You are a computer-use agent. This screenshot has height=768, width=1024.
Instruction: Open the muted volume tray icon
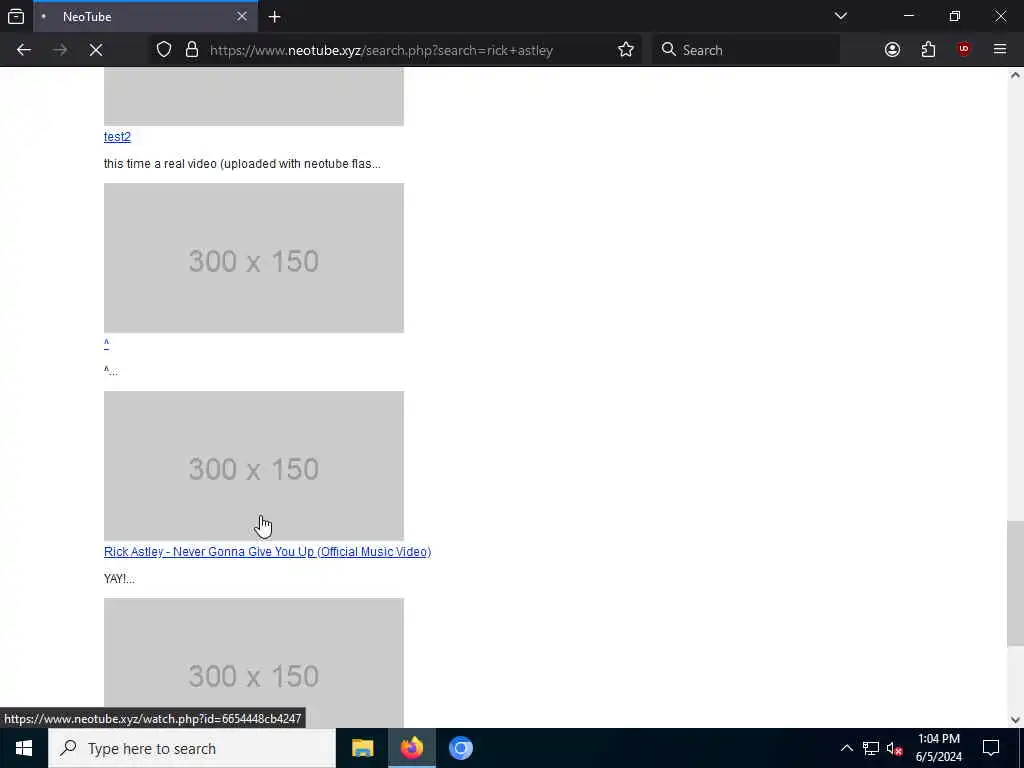(894, 748)
